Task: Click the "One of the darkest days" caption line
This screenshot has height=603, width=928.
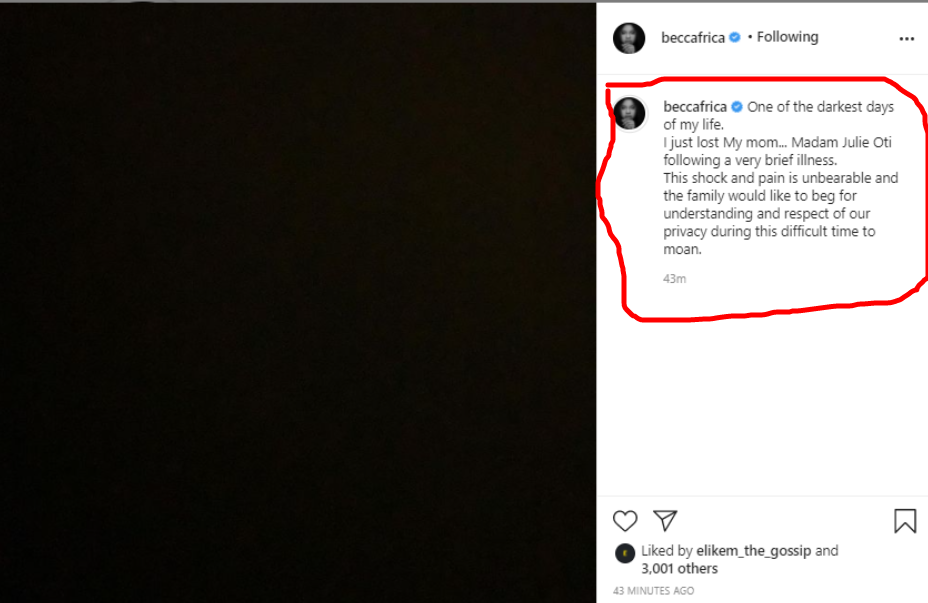Action: coord(820,107)
